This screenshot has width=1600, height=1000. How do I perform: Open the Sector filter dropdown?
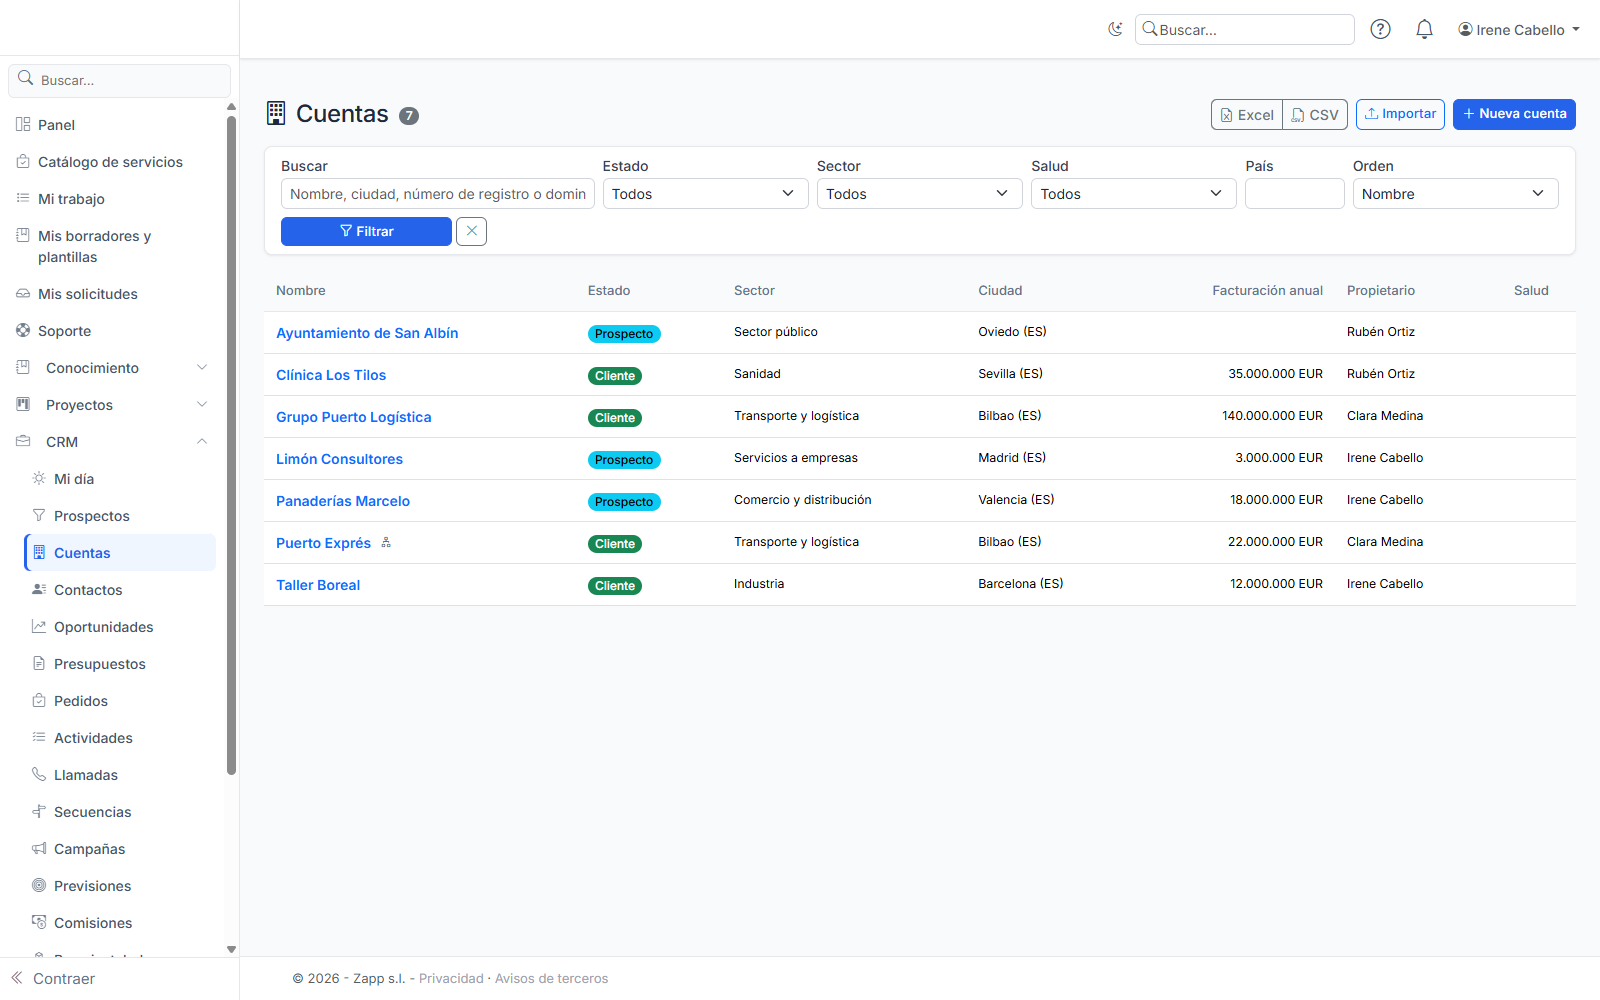click(919, 194)
